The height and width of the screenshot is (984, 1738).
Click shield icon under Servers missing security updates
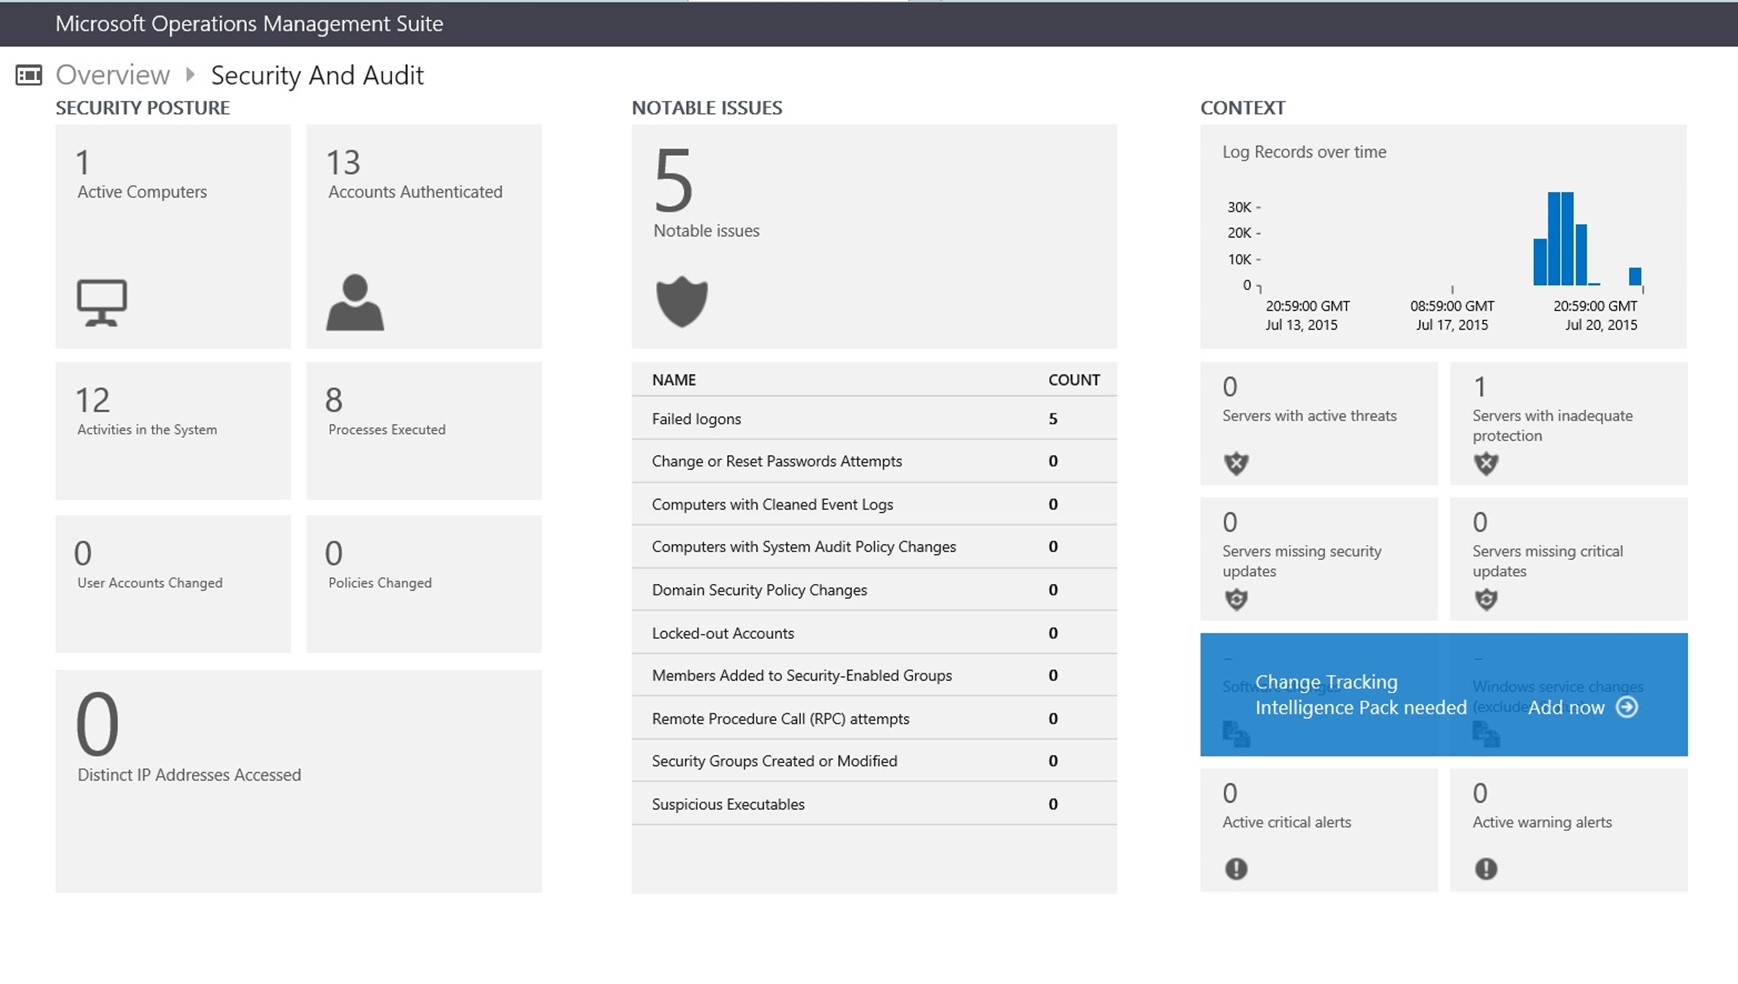pos(1236,599)
